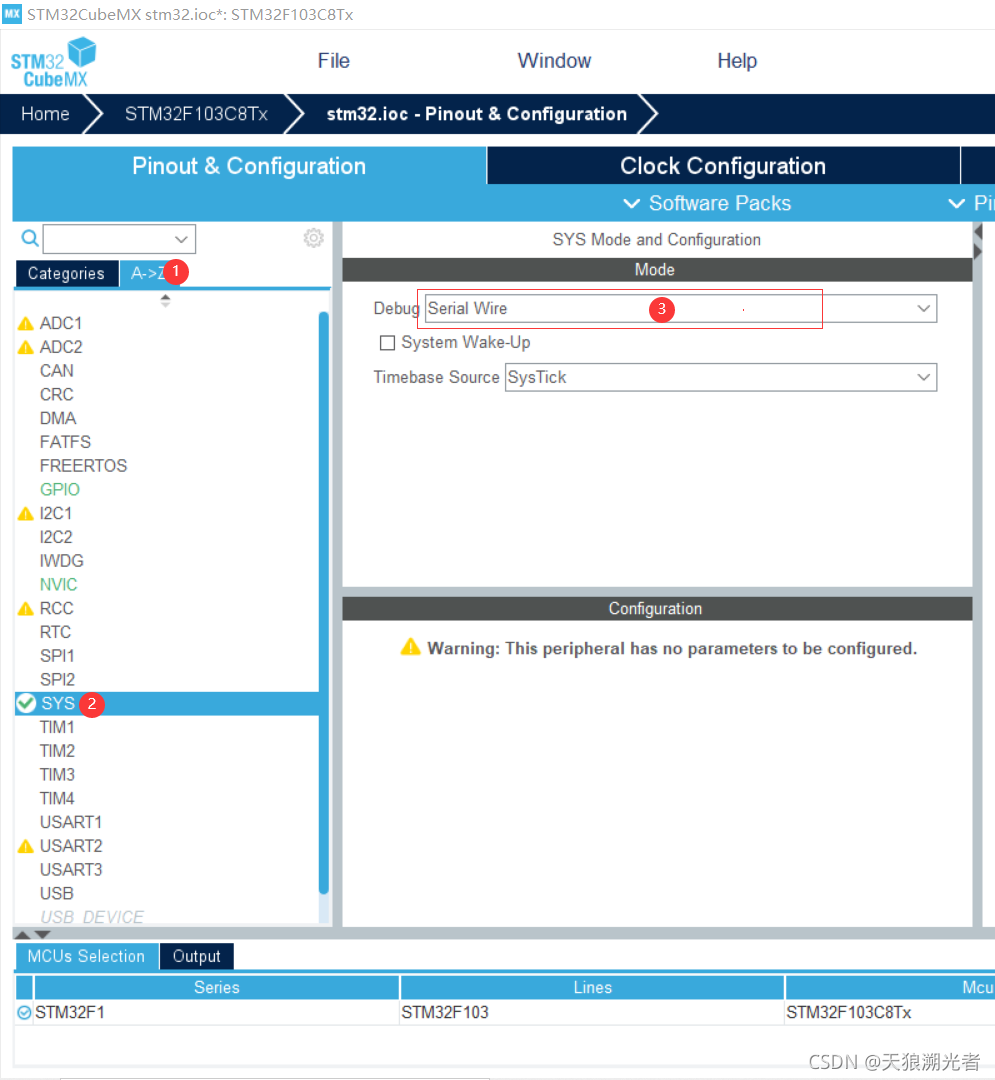Image resolution: width=995 pixels, height=1080 pixels.
Task: Click the STM32F1 row selection icon
Action: point(24,1012)
